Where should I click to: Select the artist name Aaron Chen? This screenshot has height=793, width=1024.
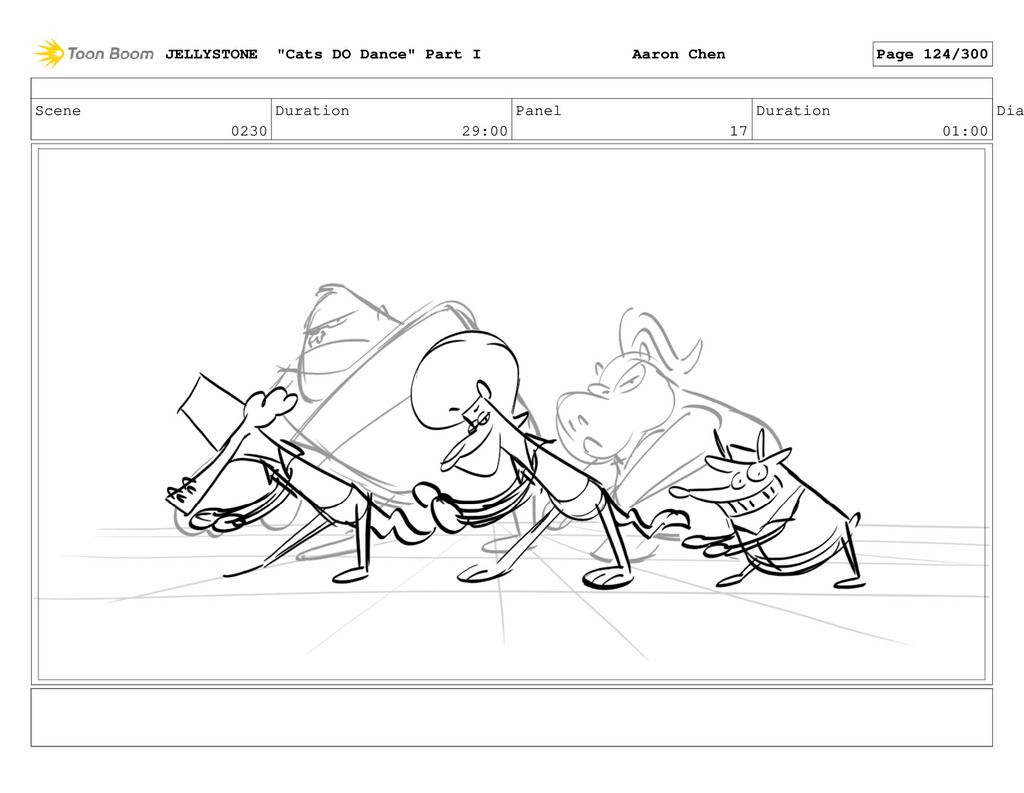[x=679, y=54]
